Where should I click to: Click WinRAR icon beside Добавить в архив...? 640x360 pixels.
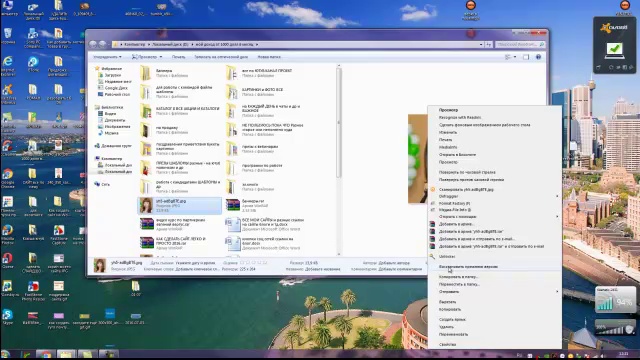(433, 224)
